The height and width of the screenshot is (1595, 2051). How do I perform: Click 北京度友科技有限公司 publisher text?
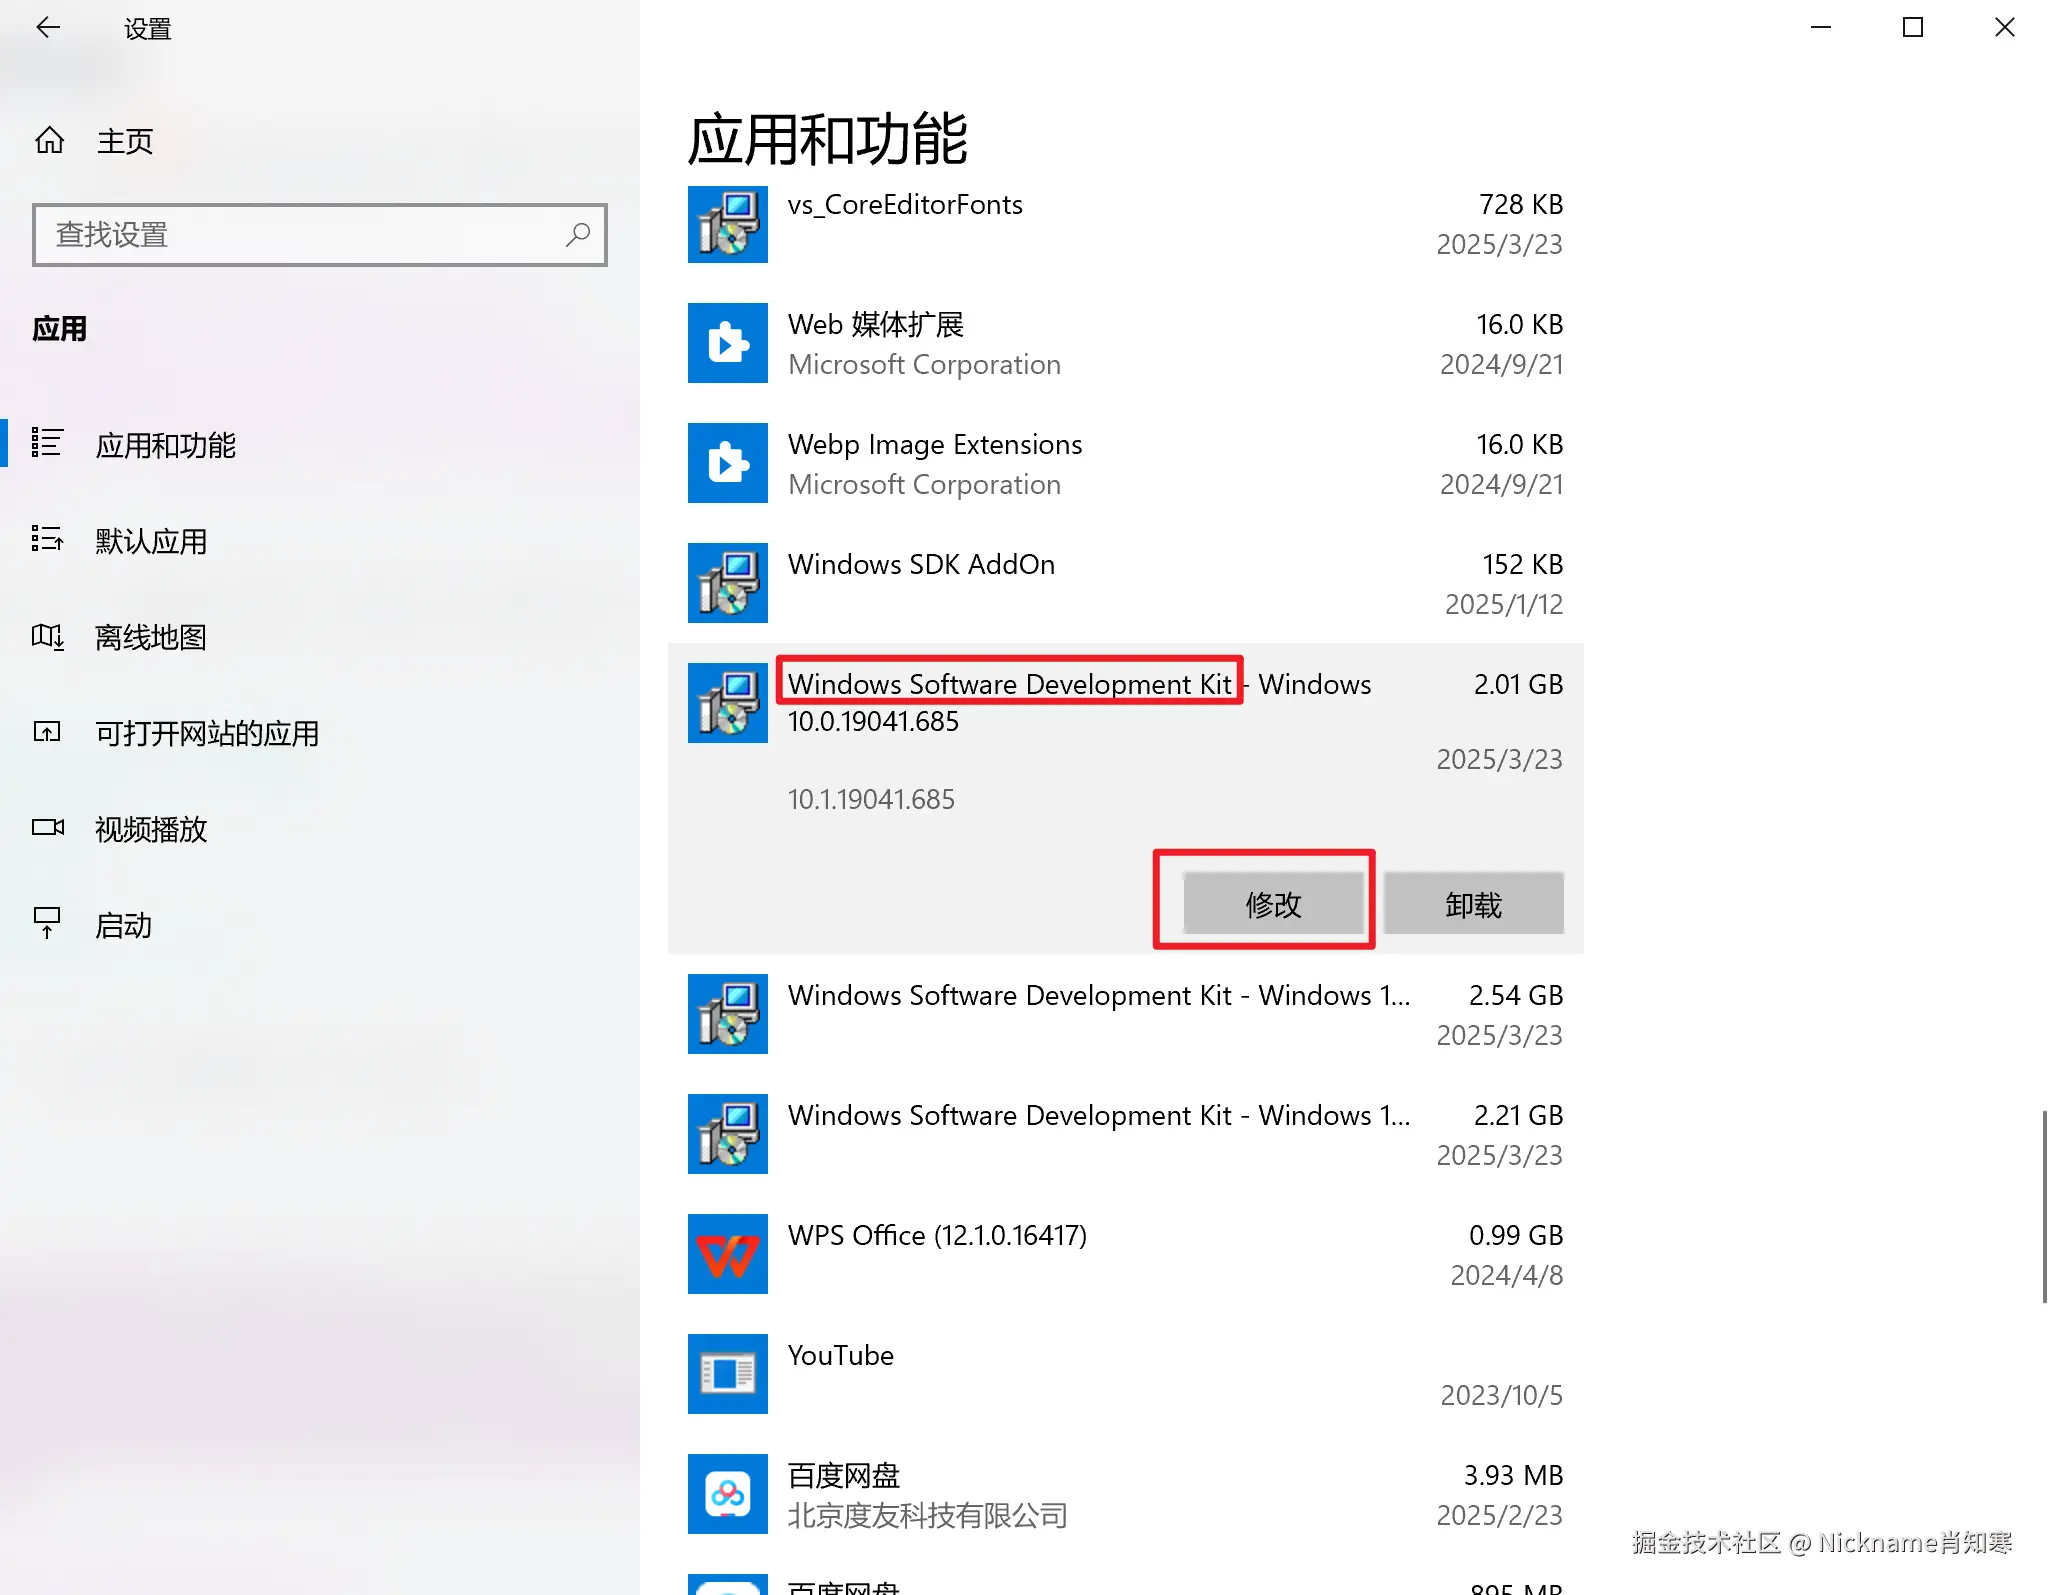[928, 1515]
